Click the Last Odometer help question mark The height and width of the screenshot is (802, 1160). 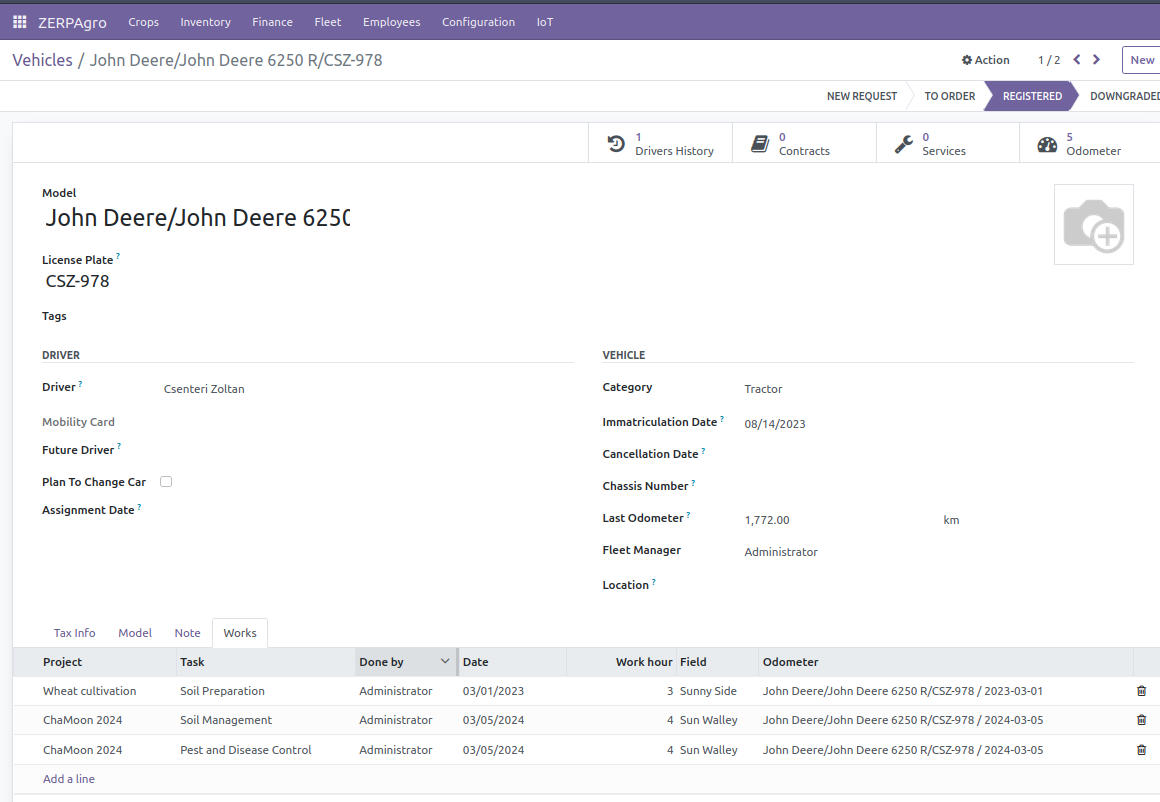(688, 514)
